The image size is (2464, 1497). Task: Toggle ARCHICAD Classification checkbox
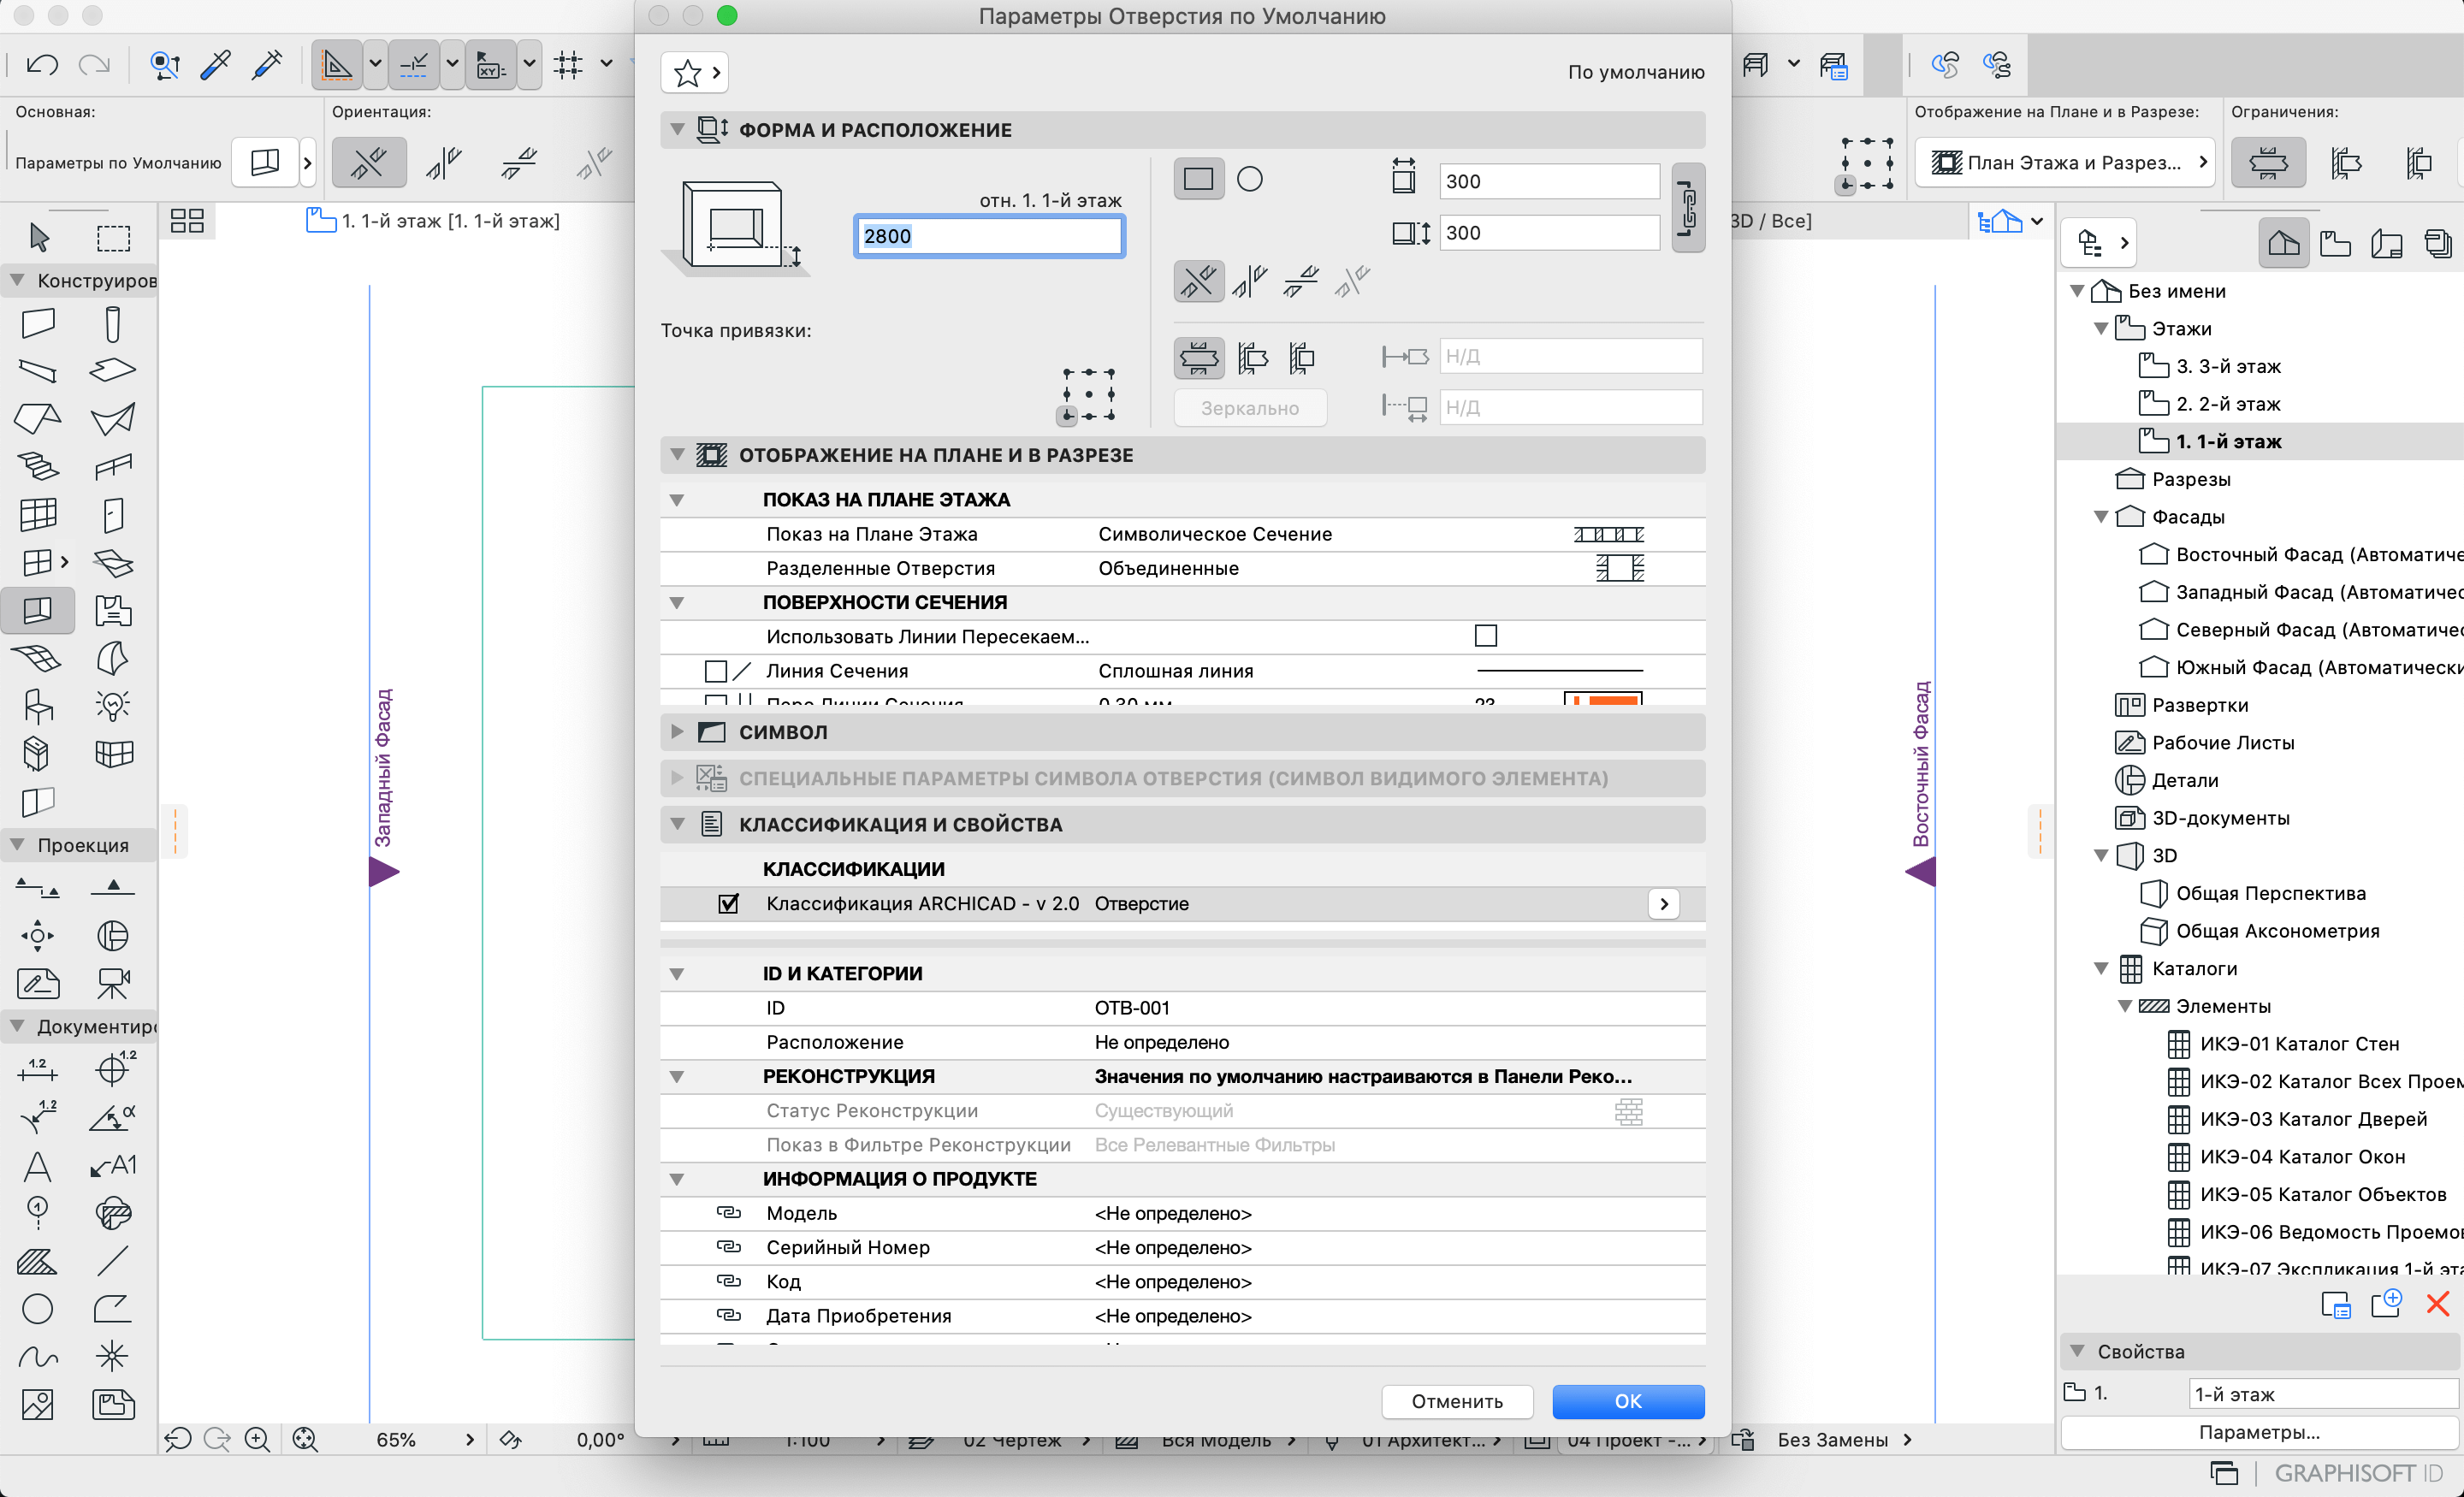(x=729, y=903)
